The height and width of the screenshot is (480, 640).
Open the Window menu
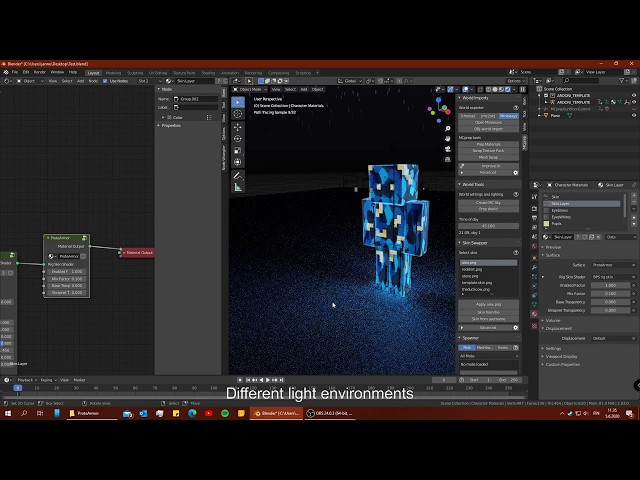coord(57,72)
